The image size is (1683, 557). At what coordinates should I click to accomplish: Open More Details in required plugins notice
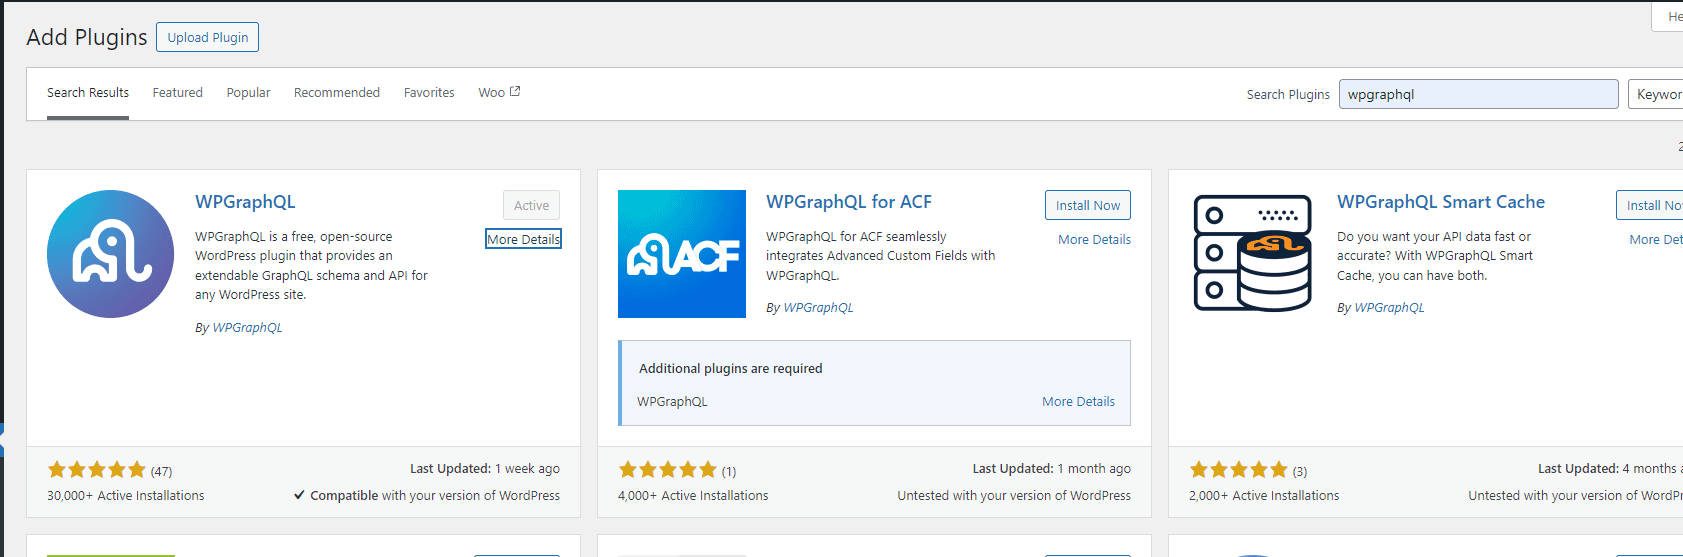coord(1078,401)
